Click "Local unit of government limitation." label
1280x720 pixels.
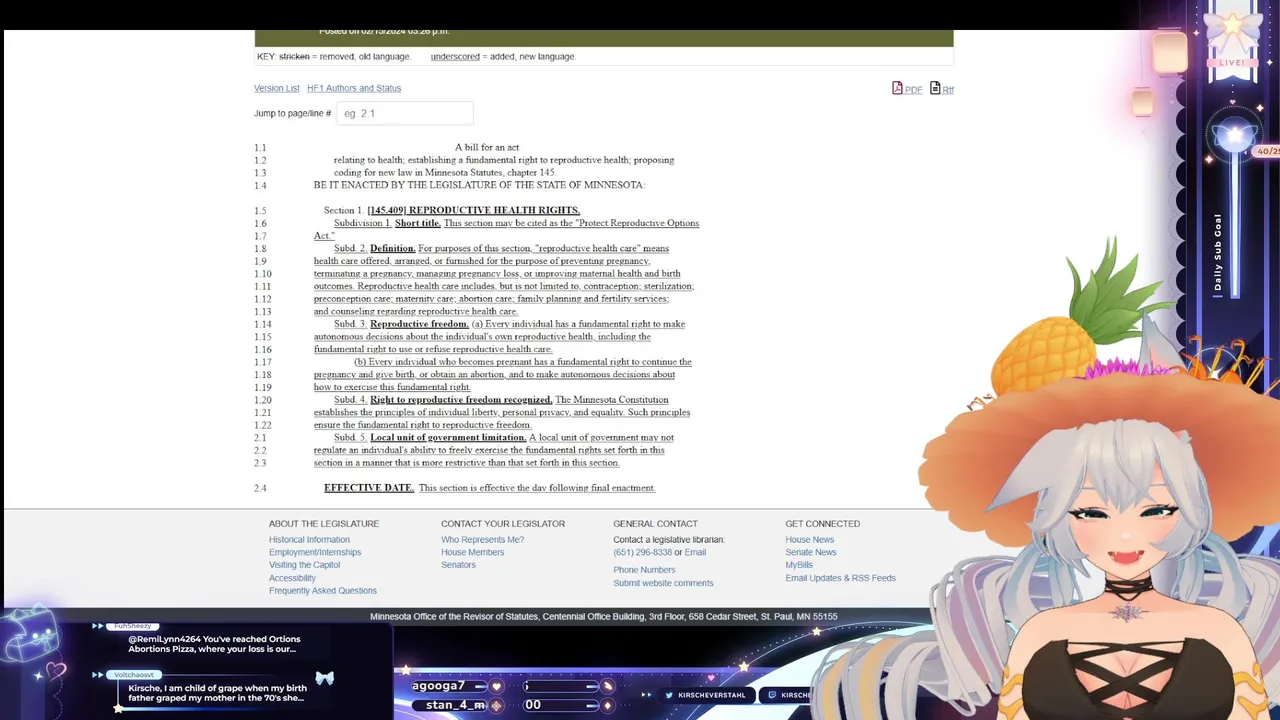[x=448, y=438]
